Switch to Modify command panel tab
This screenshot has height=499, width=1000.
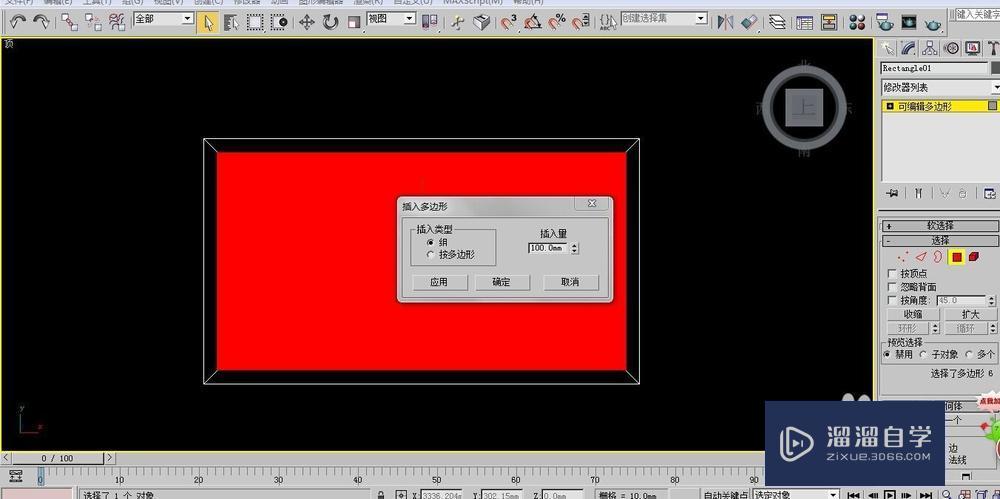(x=909, y=48)
